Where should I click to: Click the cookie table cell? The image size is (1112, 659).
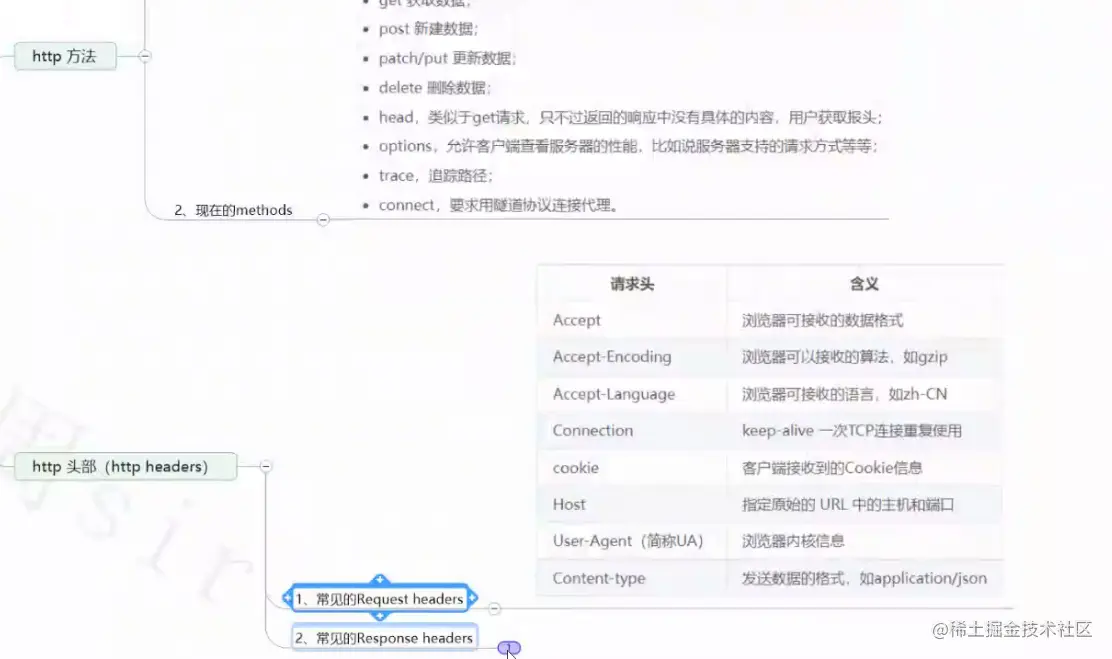coord(632,467)
